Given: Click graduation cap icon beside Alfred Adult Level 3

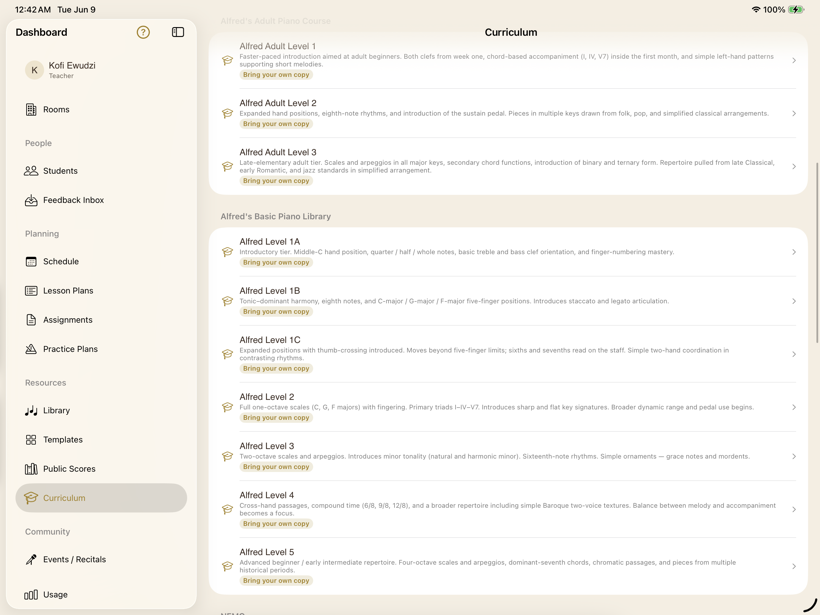Looking at the screenshot, I should [227, 166].
